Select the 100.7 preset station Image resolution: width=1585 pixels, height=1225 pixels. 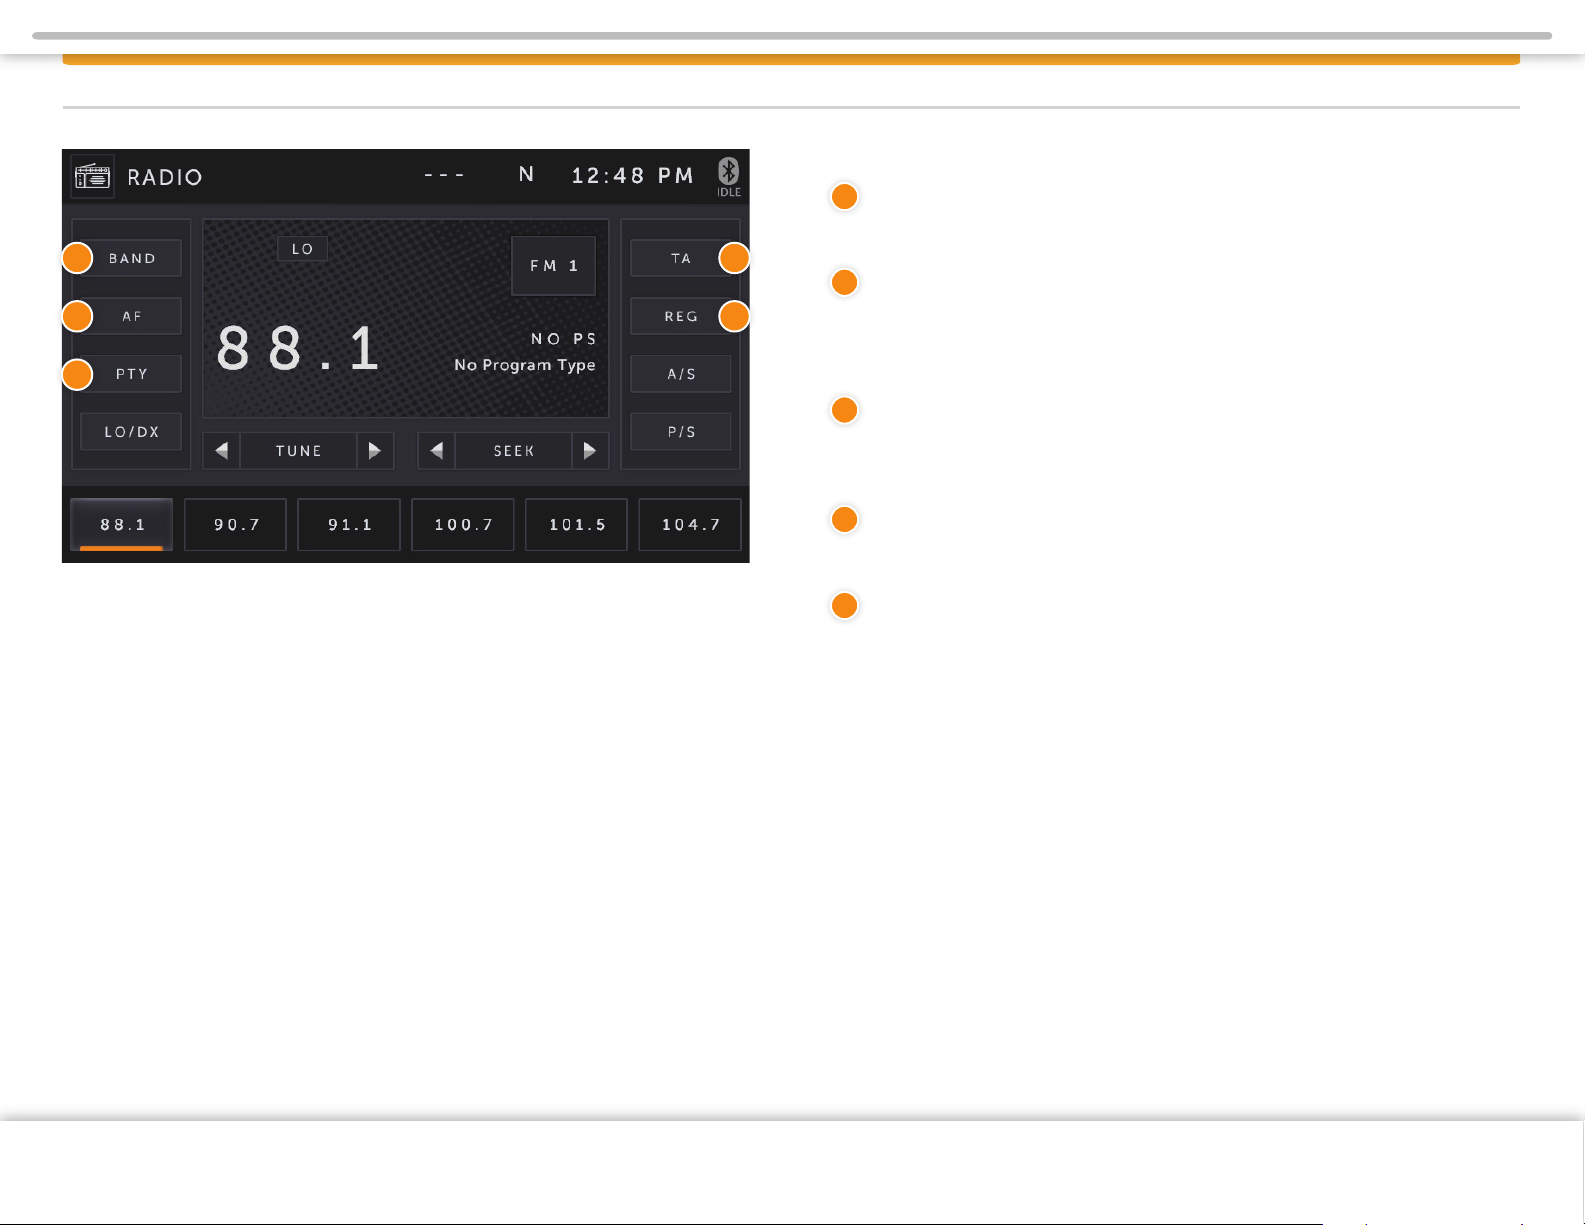point(463,525)
